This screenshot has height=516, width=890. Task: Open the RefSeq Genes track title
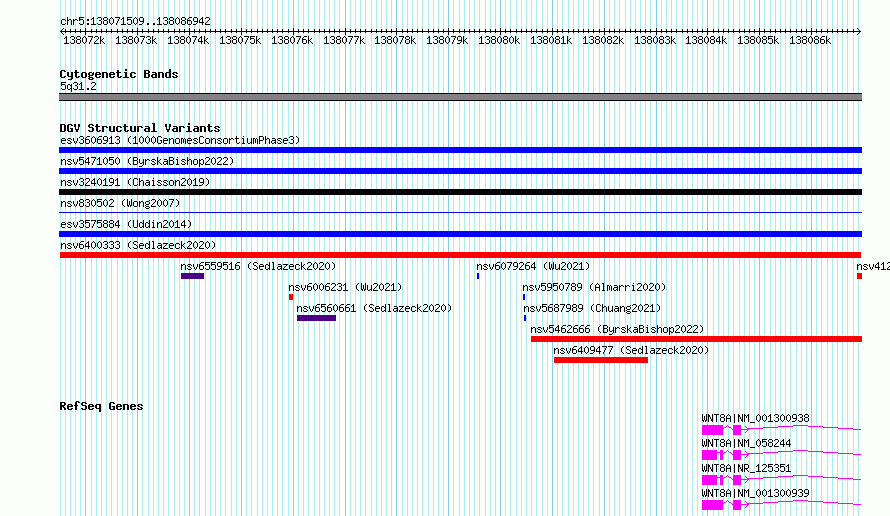coord(101,406)
